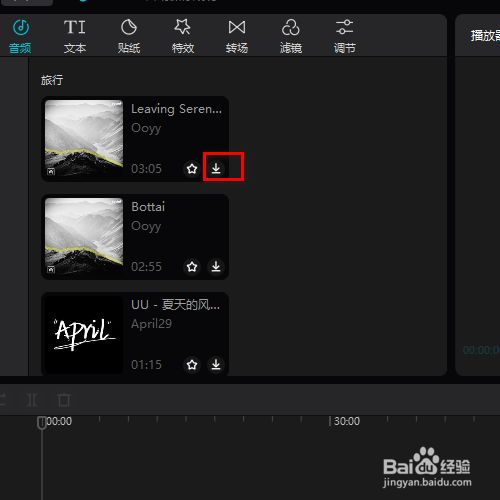Click the delete trash icon in timeline toolbar

[64, 400]
